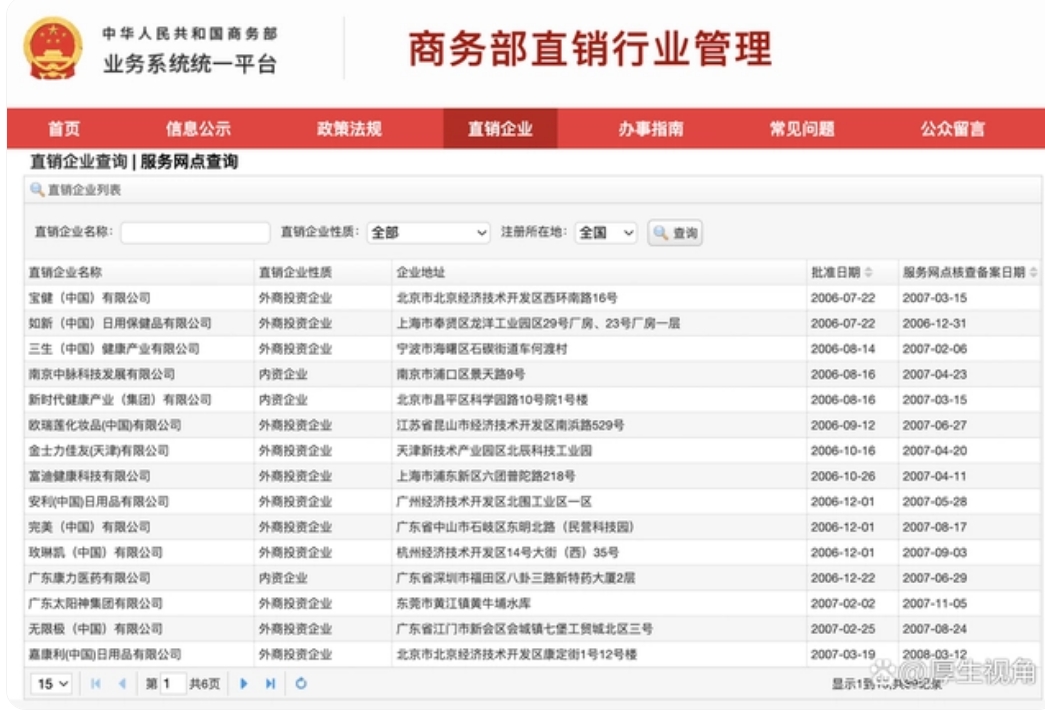Select company 富迪健康科技有限公司
The height and width of the screenshot is (715, 1045).
pos(89,476)
